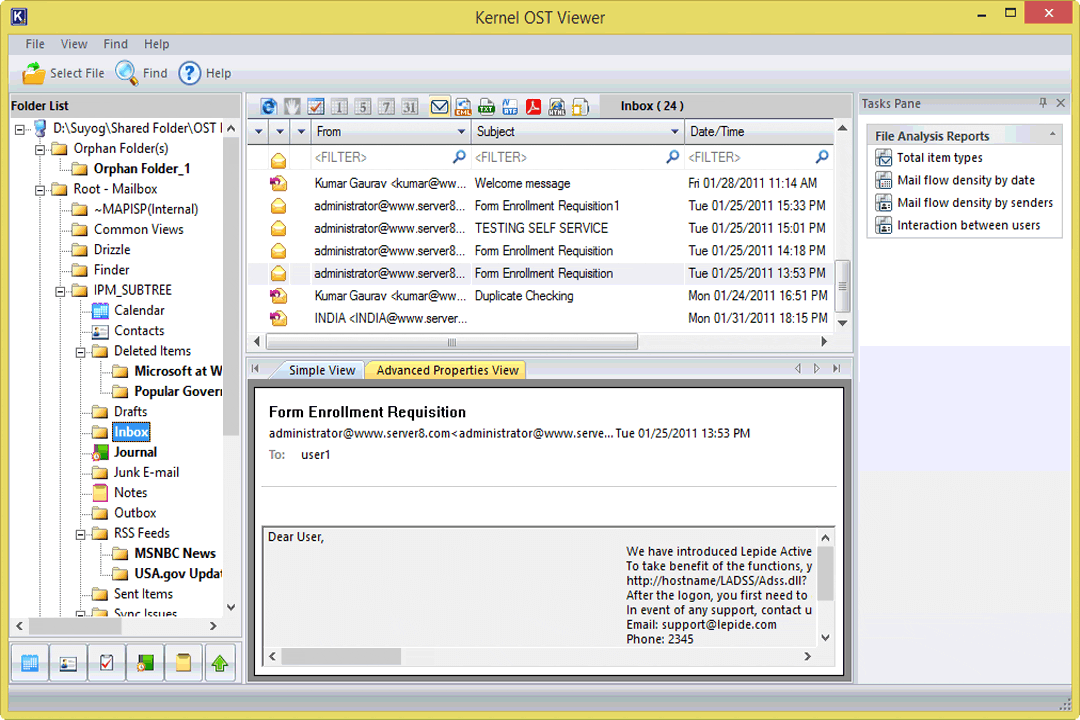Switch to the 31-day month calendar view
Image resolution: width=1080 pixels, height=720 pixels.
pyautogui.click(x=410, y=106)
